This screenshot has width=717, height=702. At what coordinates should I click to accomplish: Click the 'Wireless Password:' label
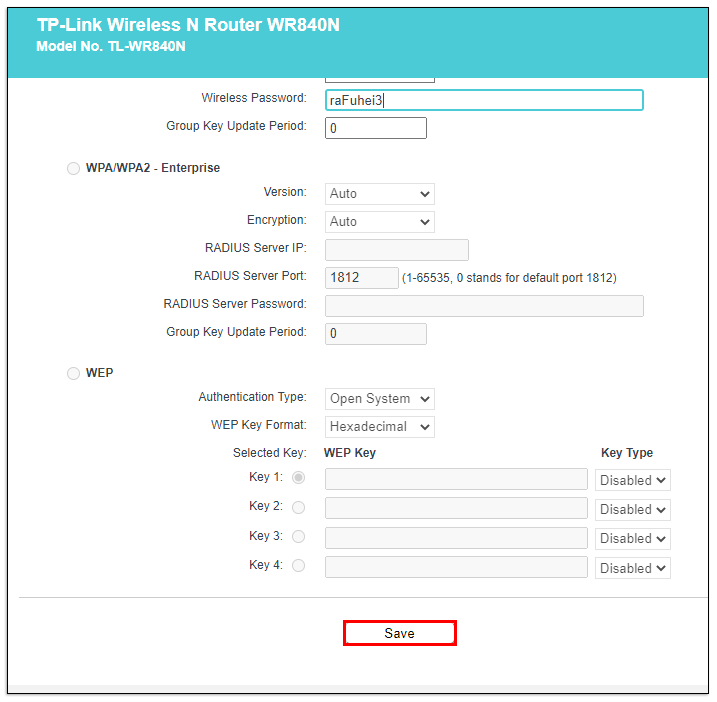254,98
